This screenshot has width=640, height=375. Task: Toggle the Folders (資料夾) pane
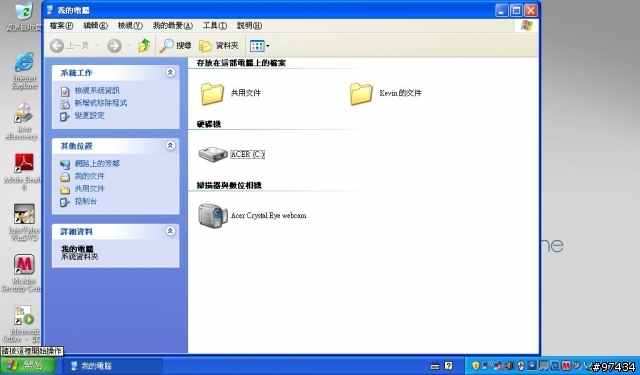point(219,46)
